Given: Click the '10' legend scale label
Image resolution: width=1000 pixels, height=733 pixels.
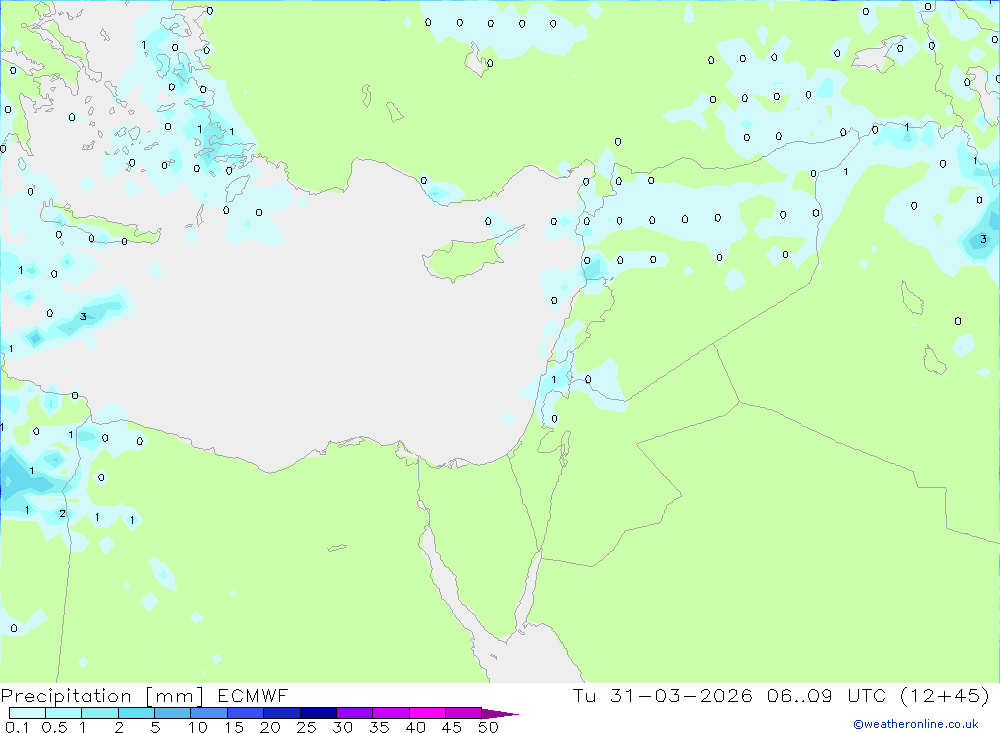Looking at the screenshot, I should (x=198, y=727).
